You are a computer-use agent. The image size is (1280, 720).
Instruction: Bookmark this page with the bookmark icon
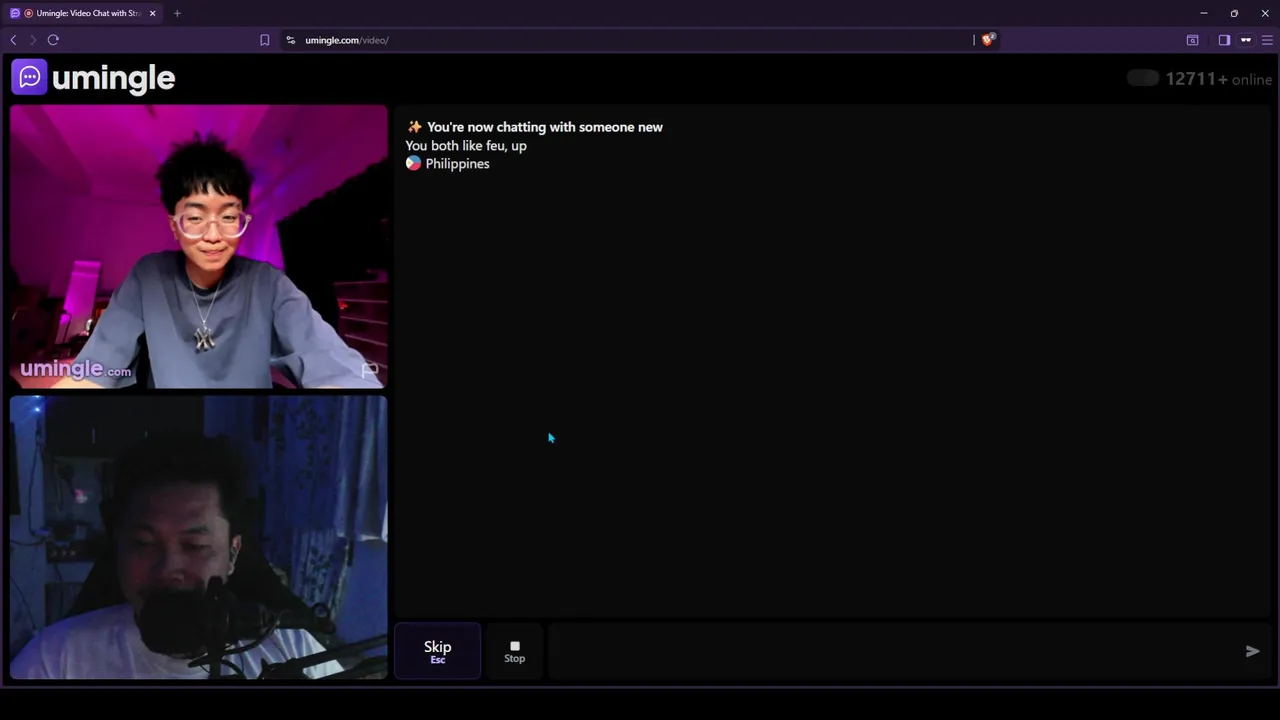click(x=265, y=40)
